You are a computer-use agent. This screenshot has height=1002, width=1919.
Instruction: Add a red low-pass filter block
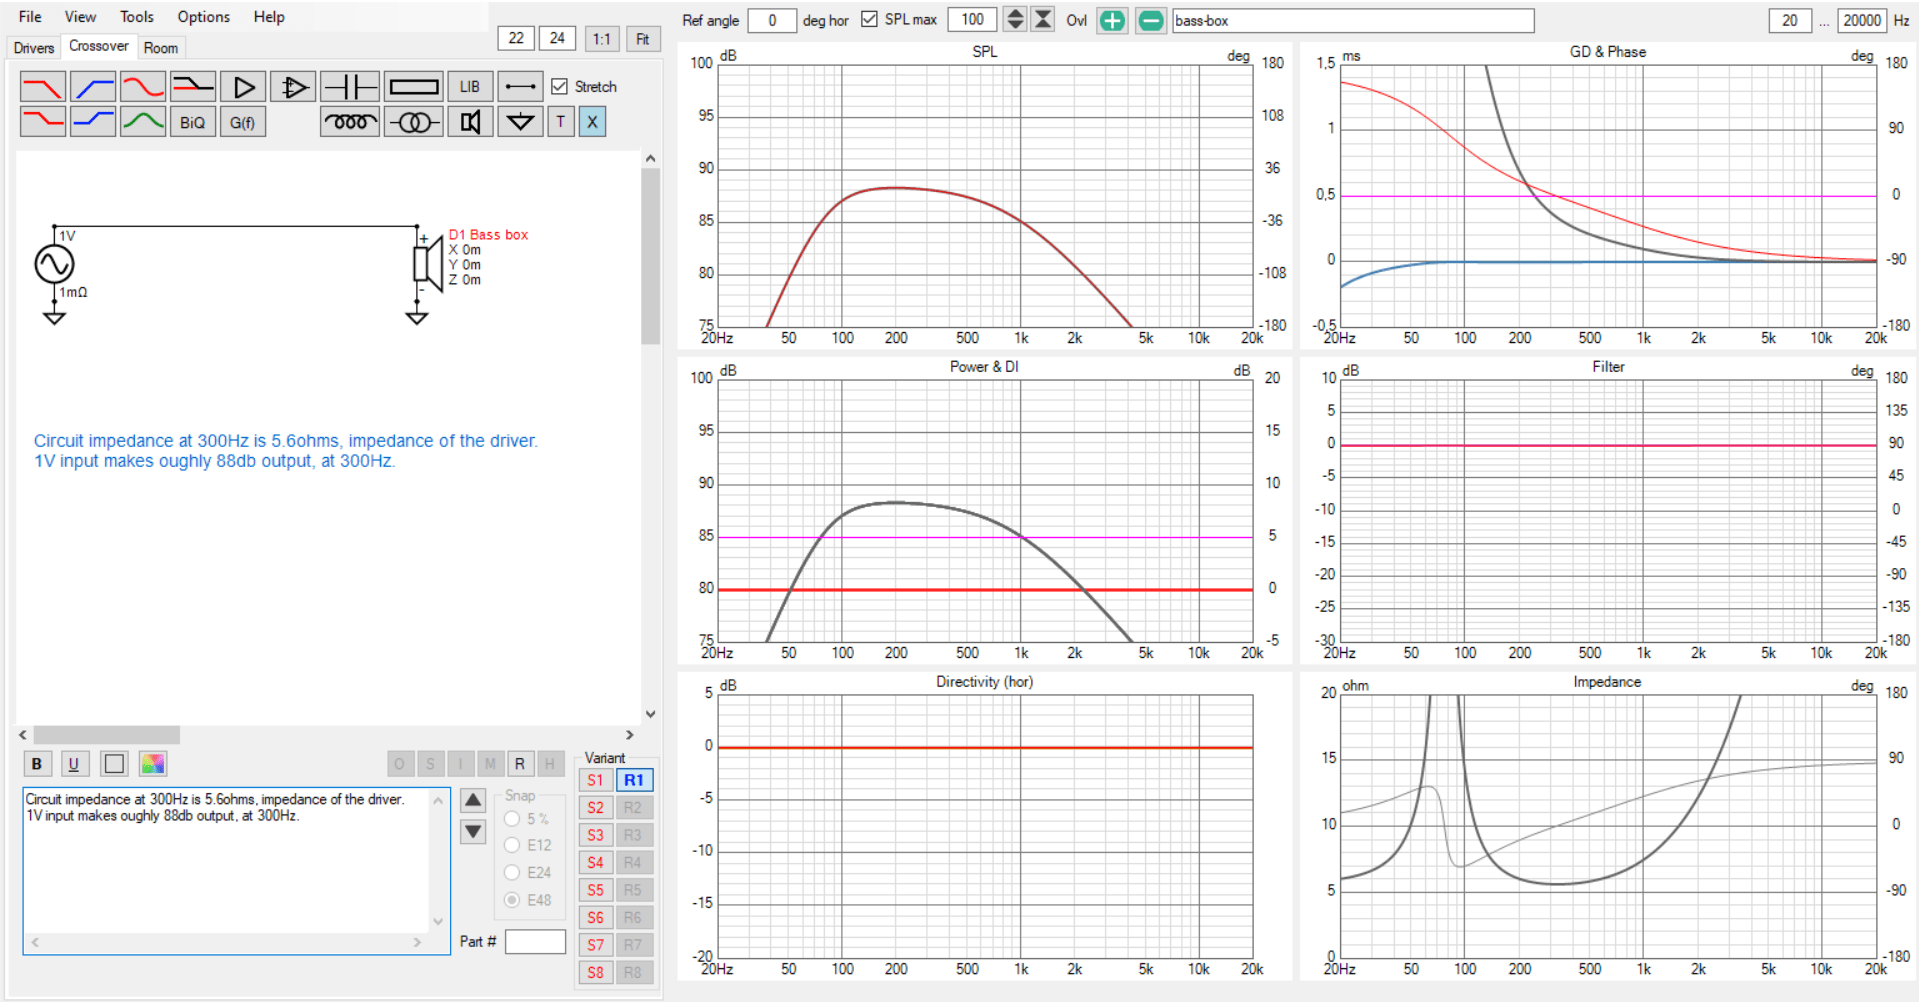[43, 87]
